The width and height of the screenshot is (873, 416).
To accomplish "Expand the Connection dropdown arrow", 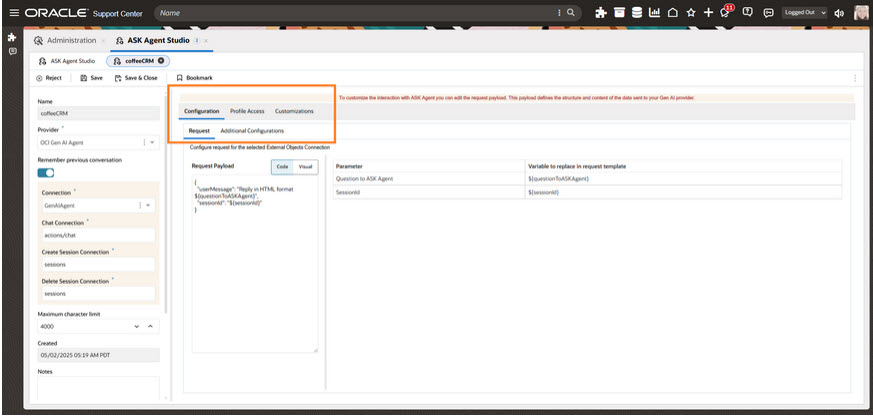I will (148, 205).
